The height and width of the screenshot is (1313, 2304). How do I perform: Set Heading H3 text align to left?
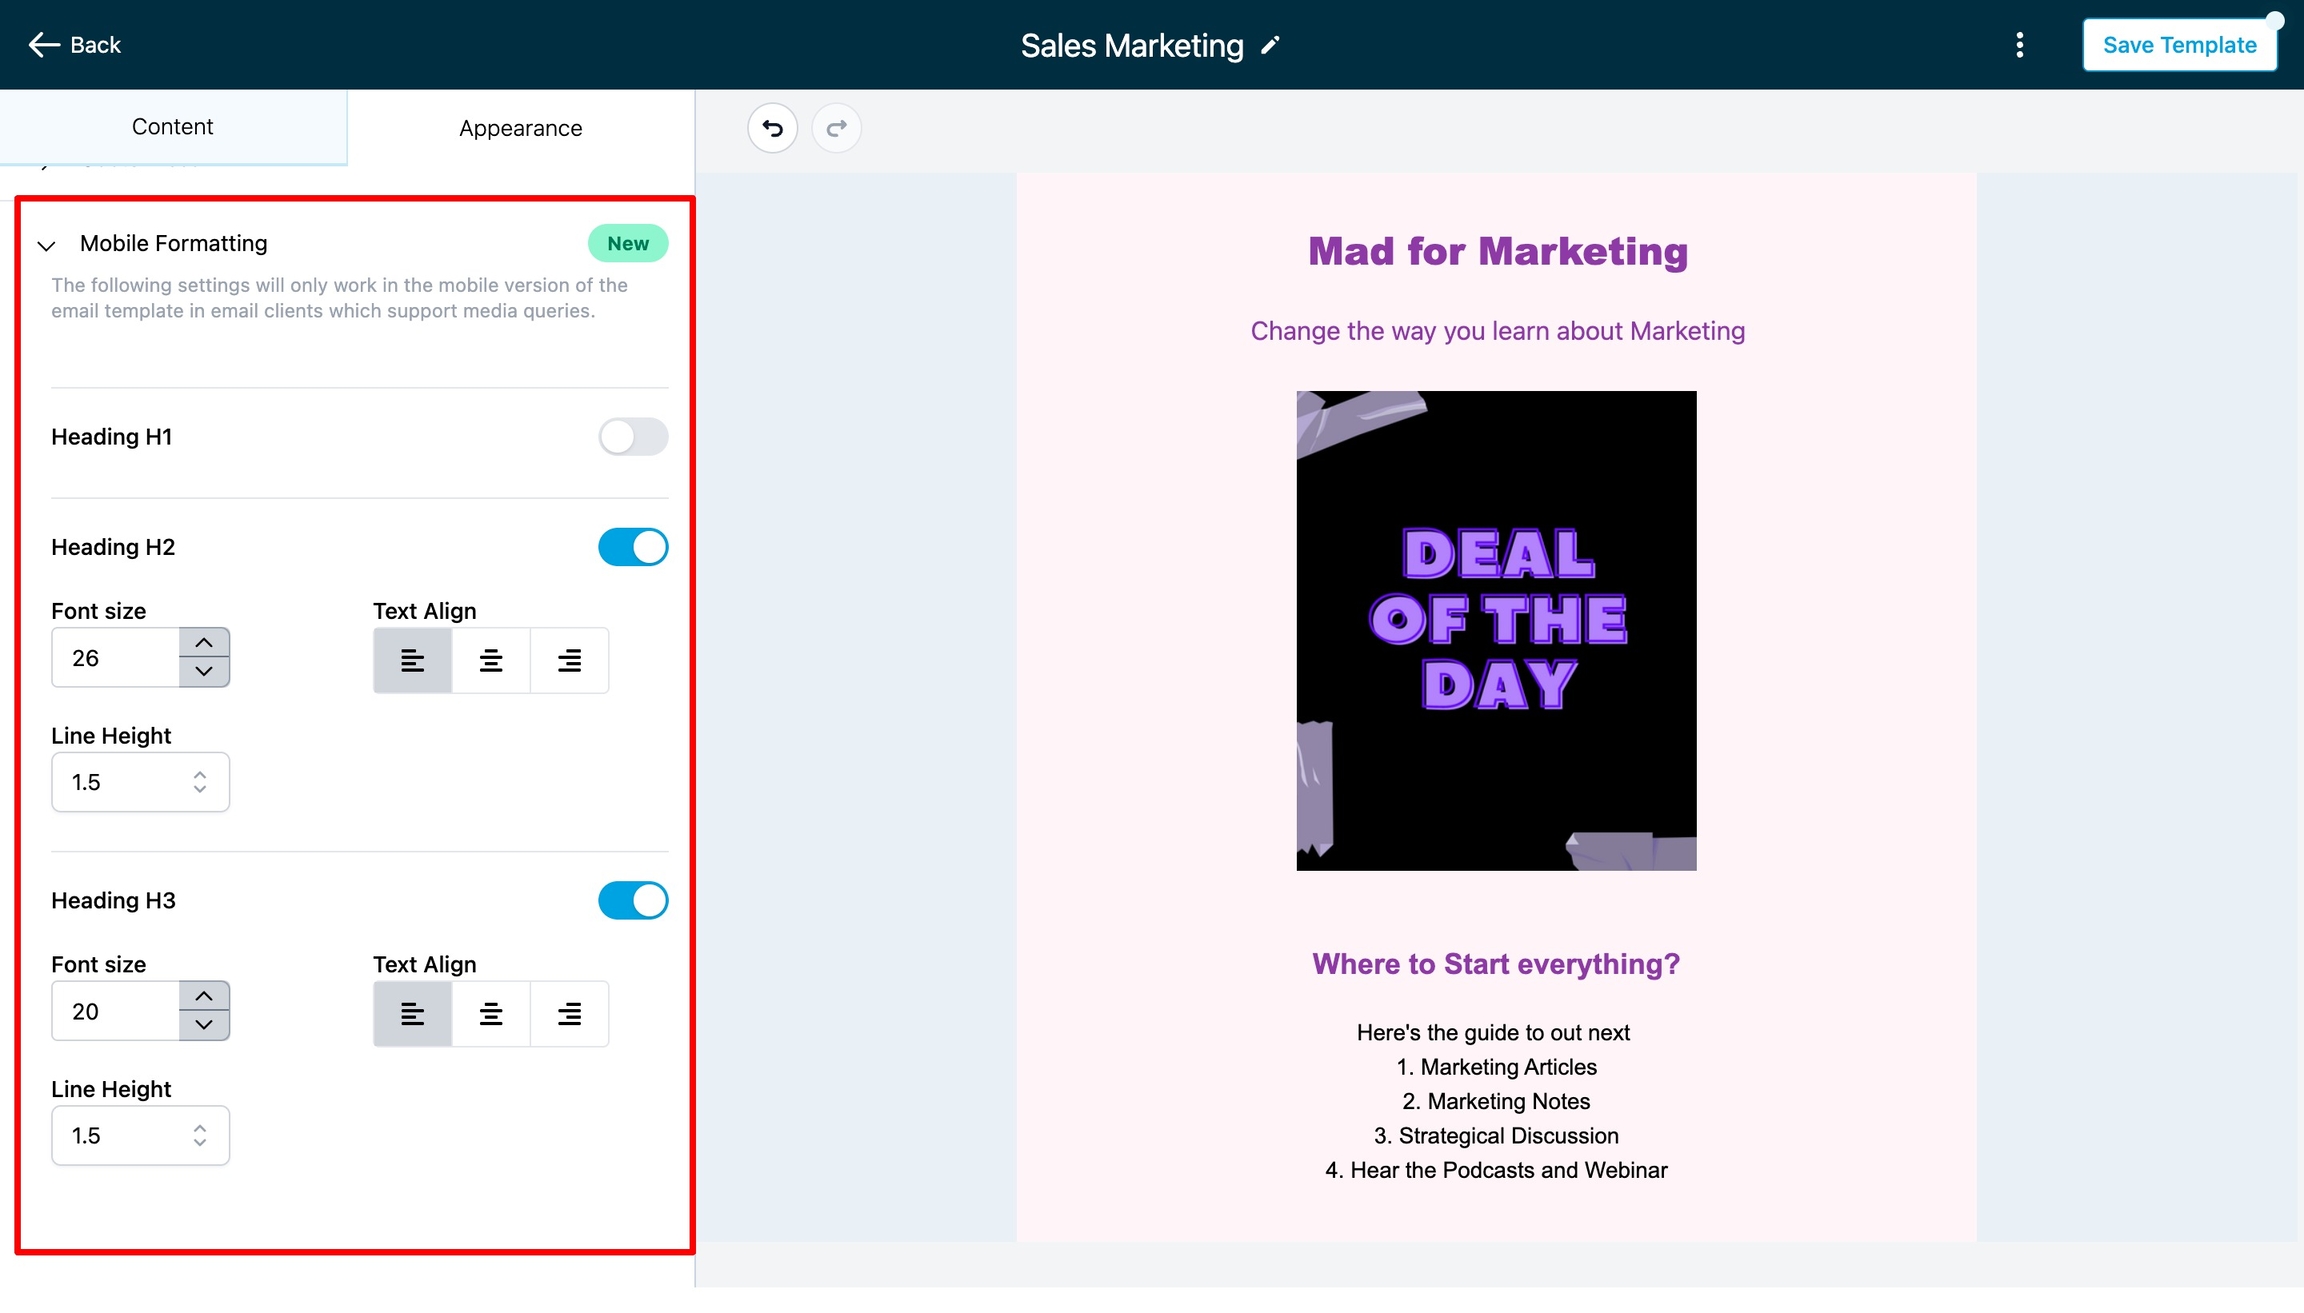(x=412, y=1014)
